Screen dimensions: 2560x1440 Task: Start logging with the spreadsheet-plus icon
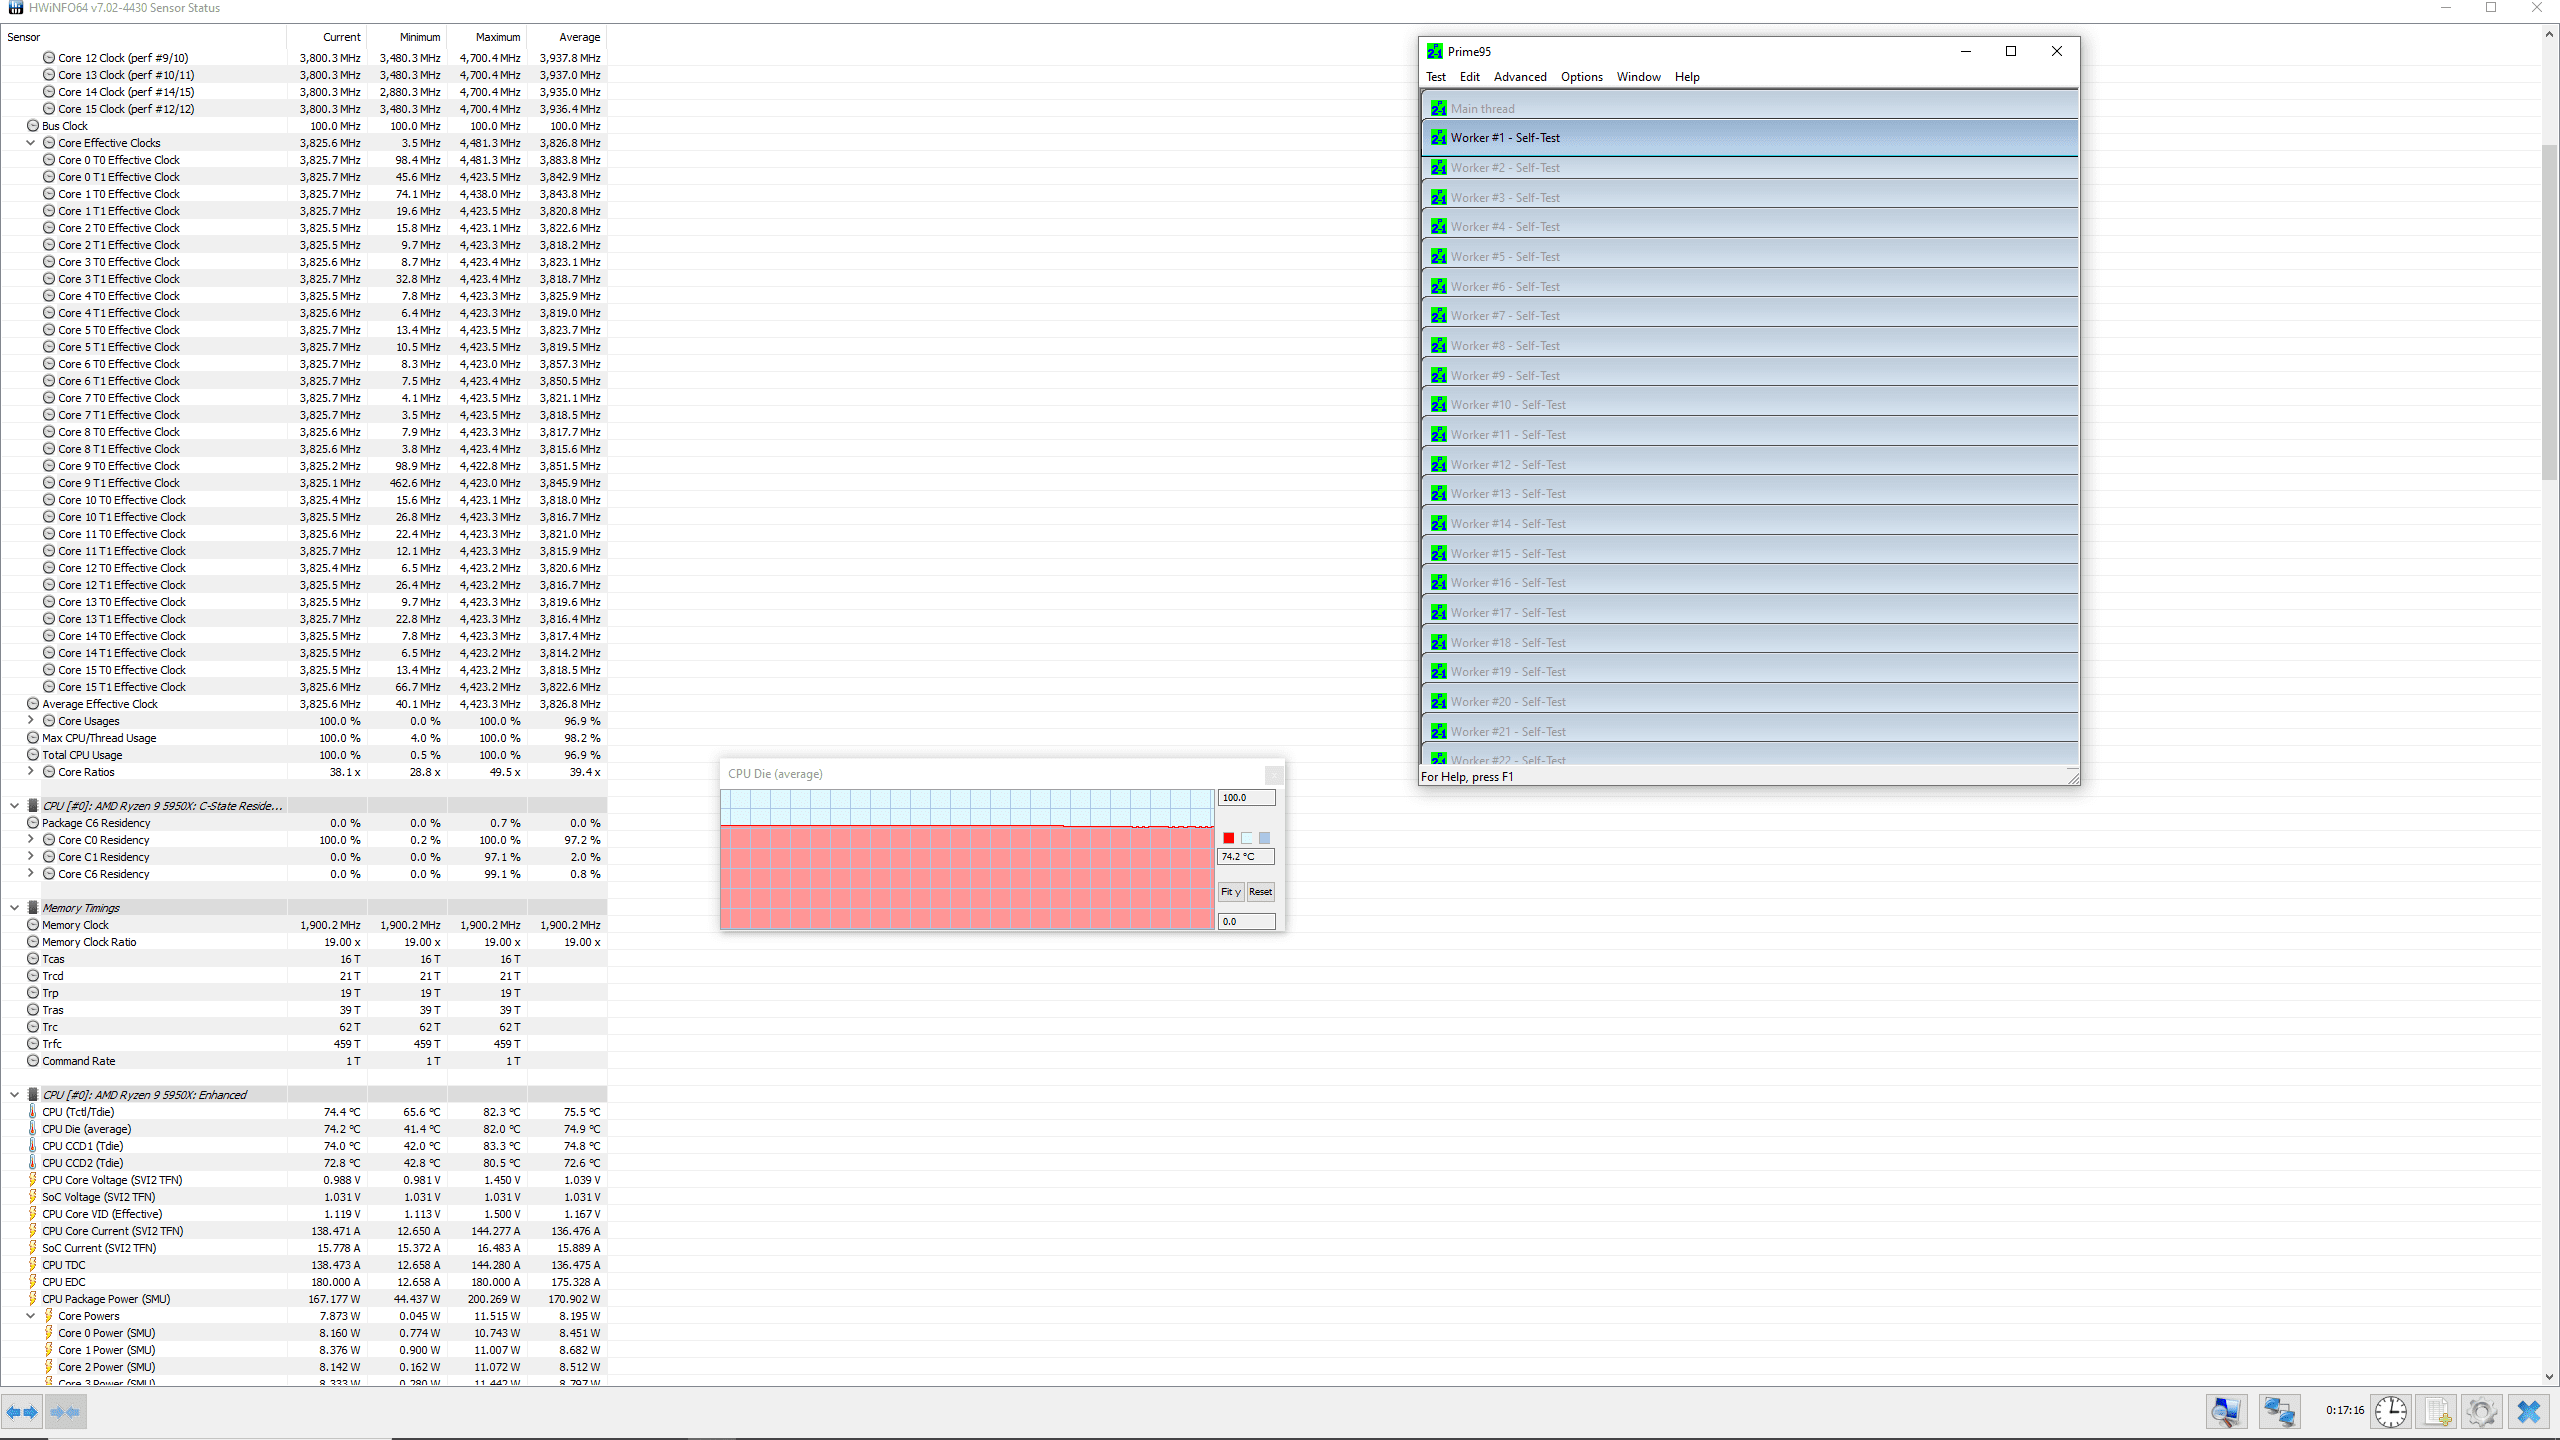pyautogui.click(x=2437, y=1412)
